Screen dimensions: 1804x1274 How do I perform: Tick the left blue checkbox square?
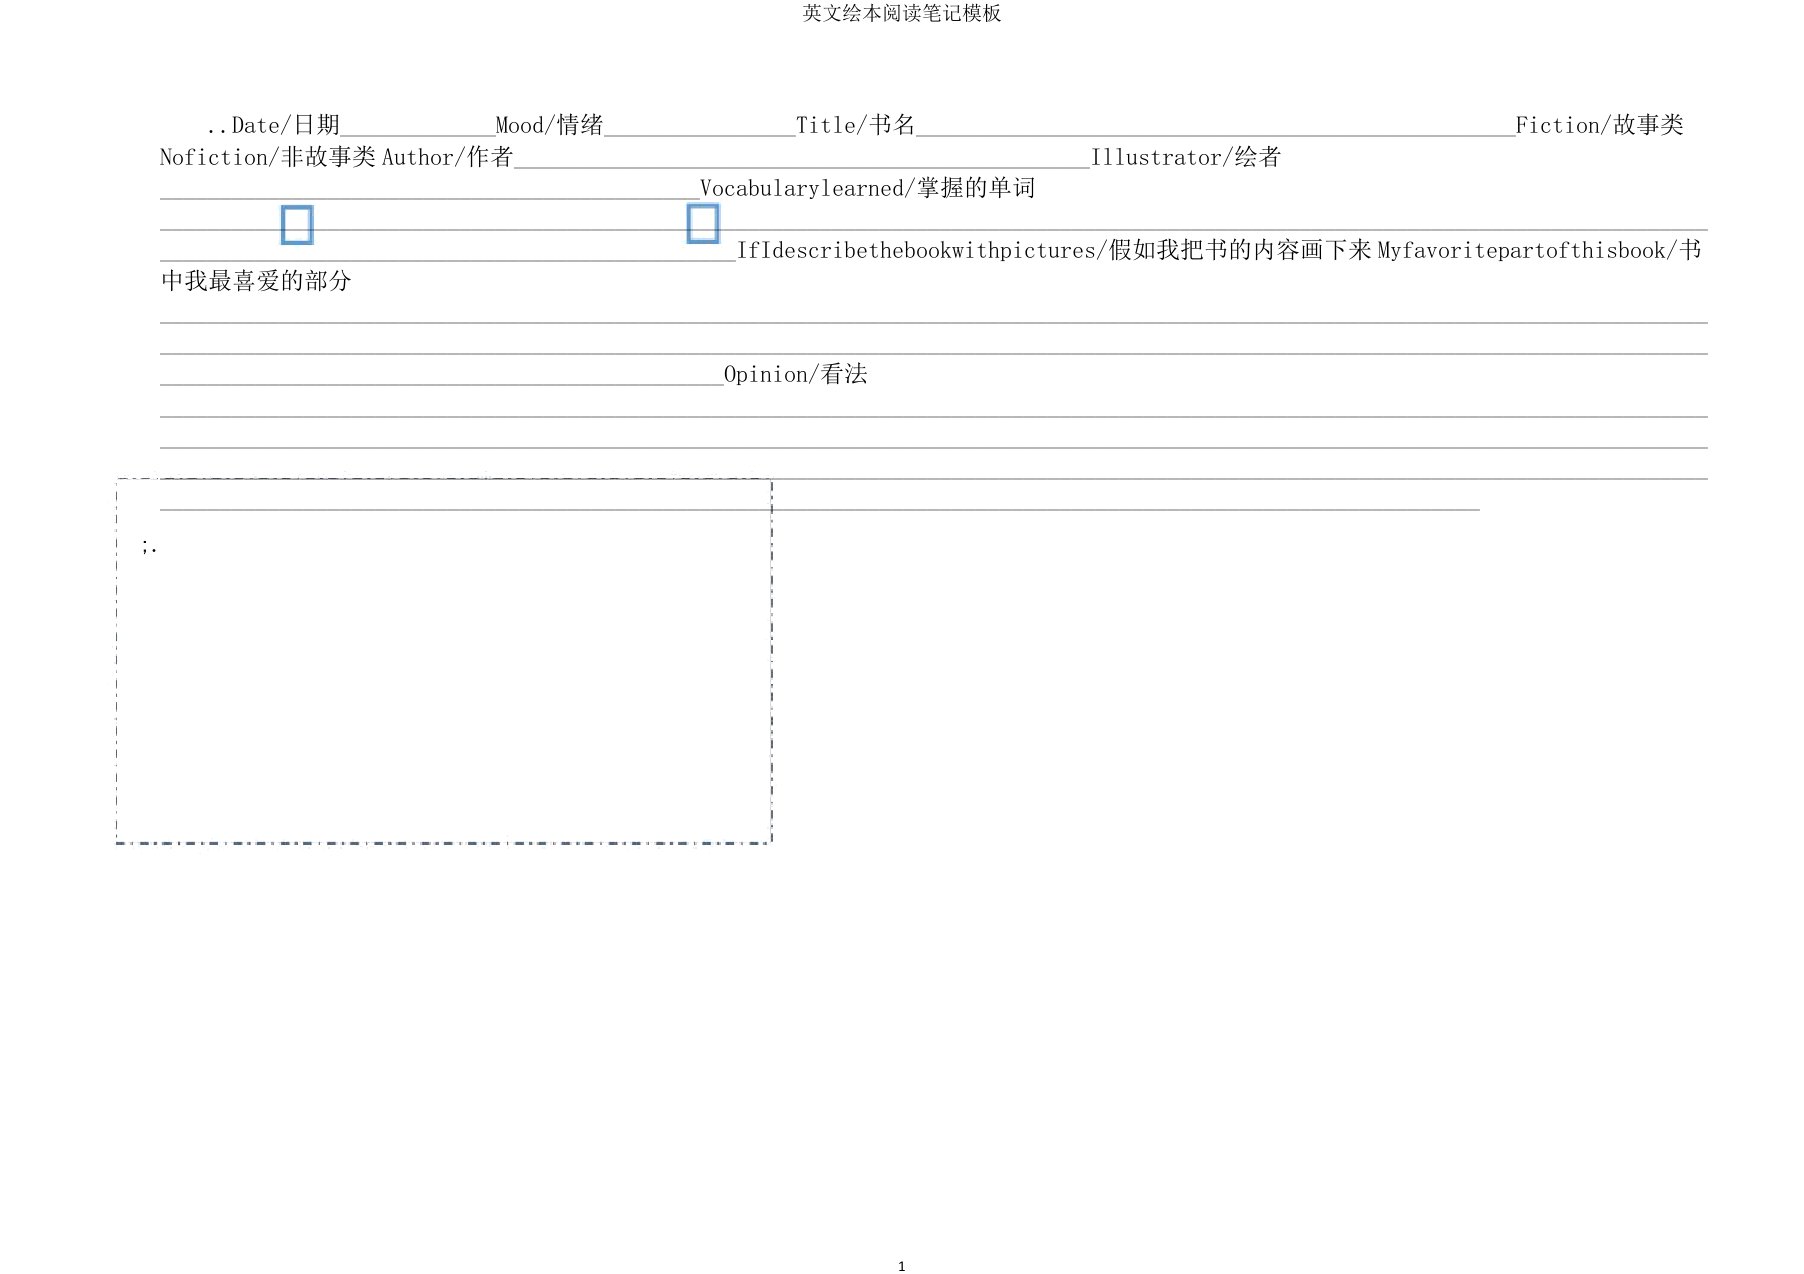[x=297, y=225]
